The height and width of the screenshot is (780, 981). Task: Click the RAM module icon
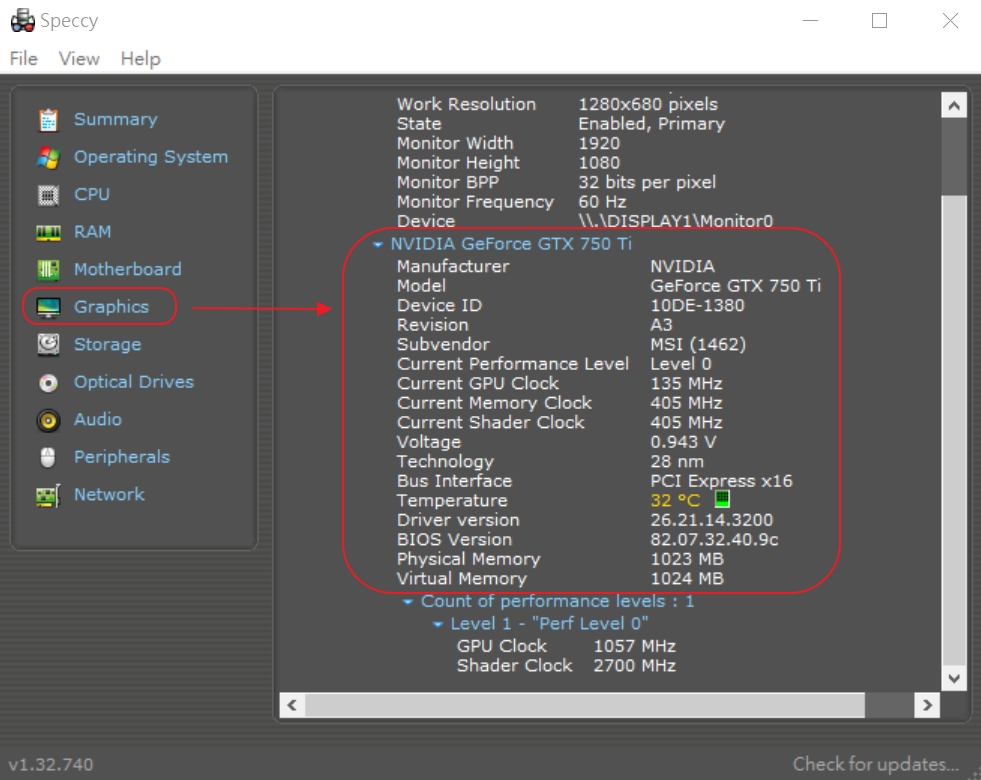(48, 233)
